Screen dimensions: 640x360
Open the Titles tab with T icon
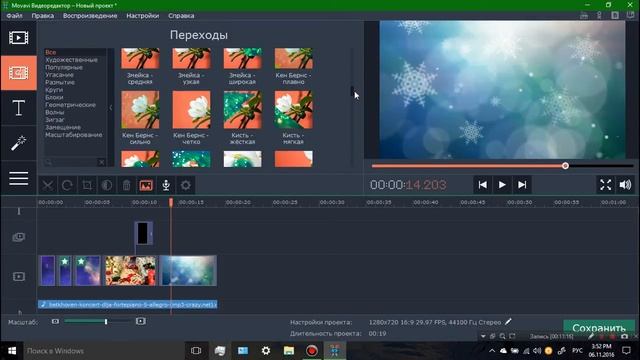[x=18, y=108]
